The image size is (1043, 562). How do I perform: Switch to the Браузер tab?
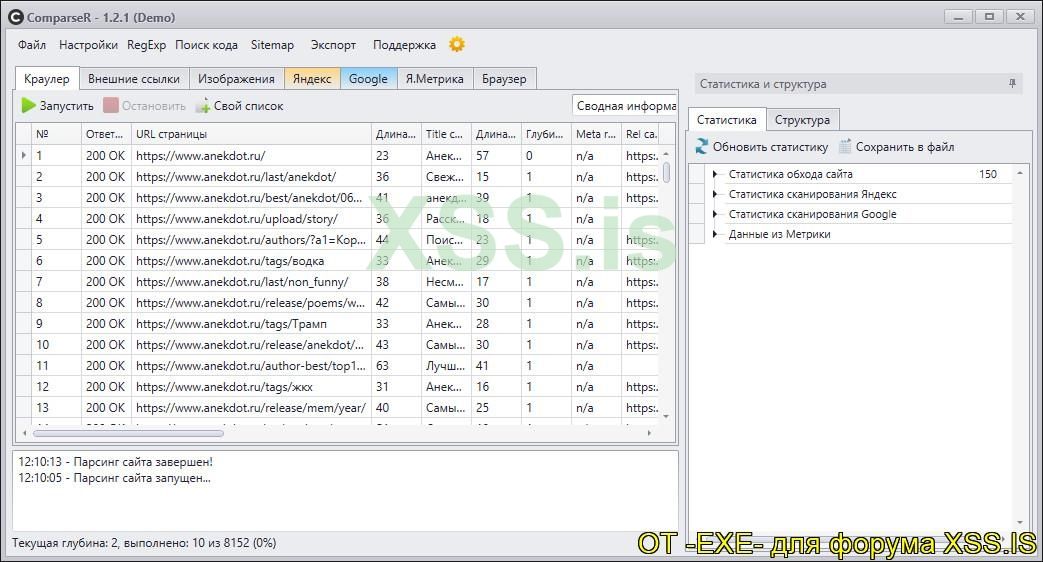click(504, 78)
